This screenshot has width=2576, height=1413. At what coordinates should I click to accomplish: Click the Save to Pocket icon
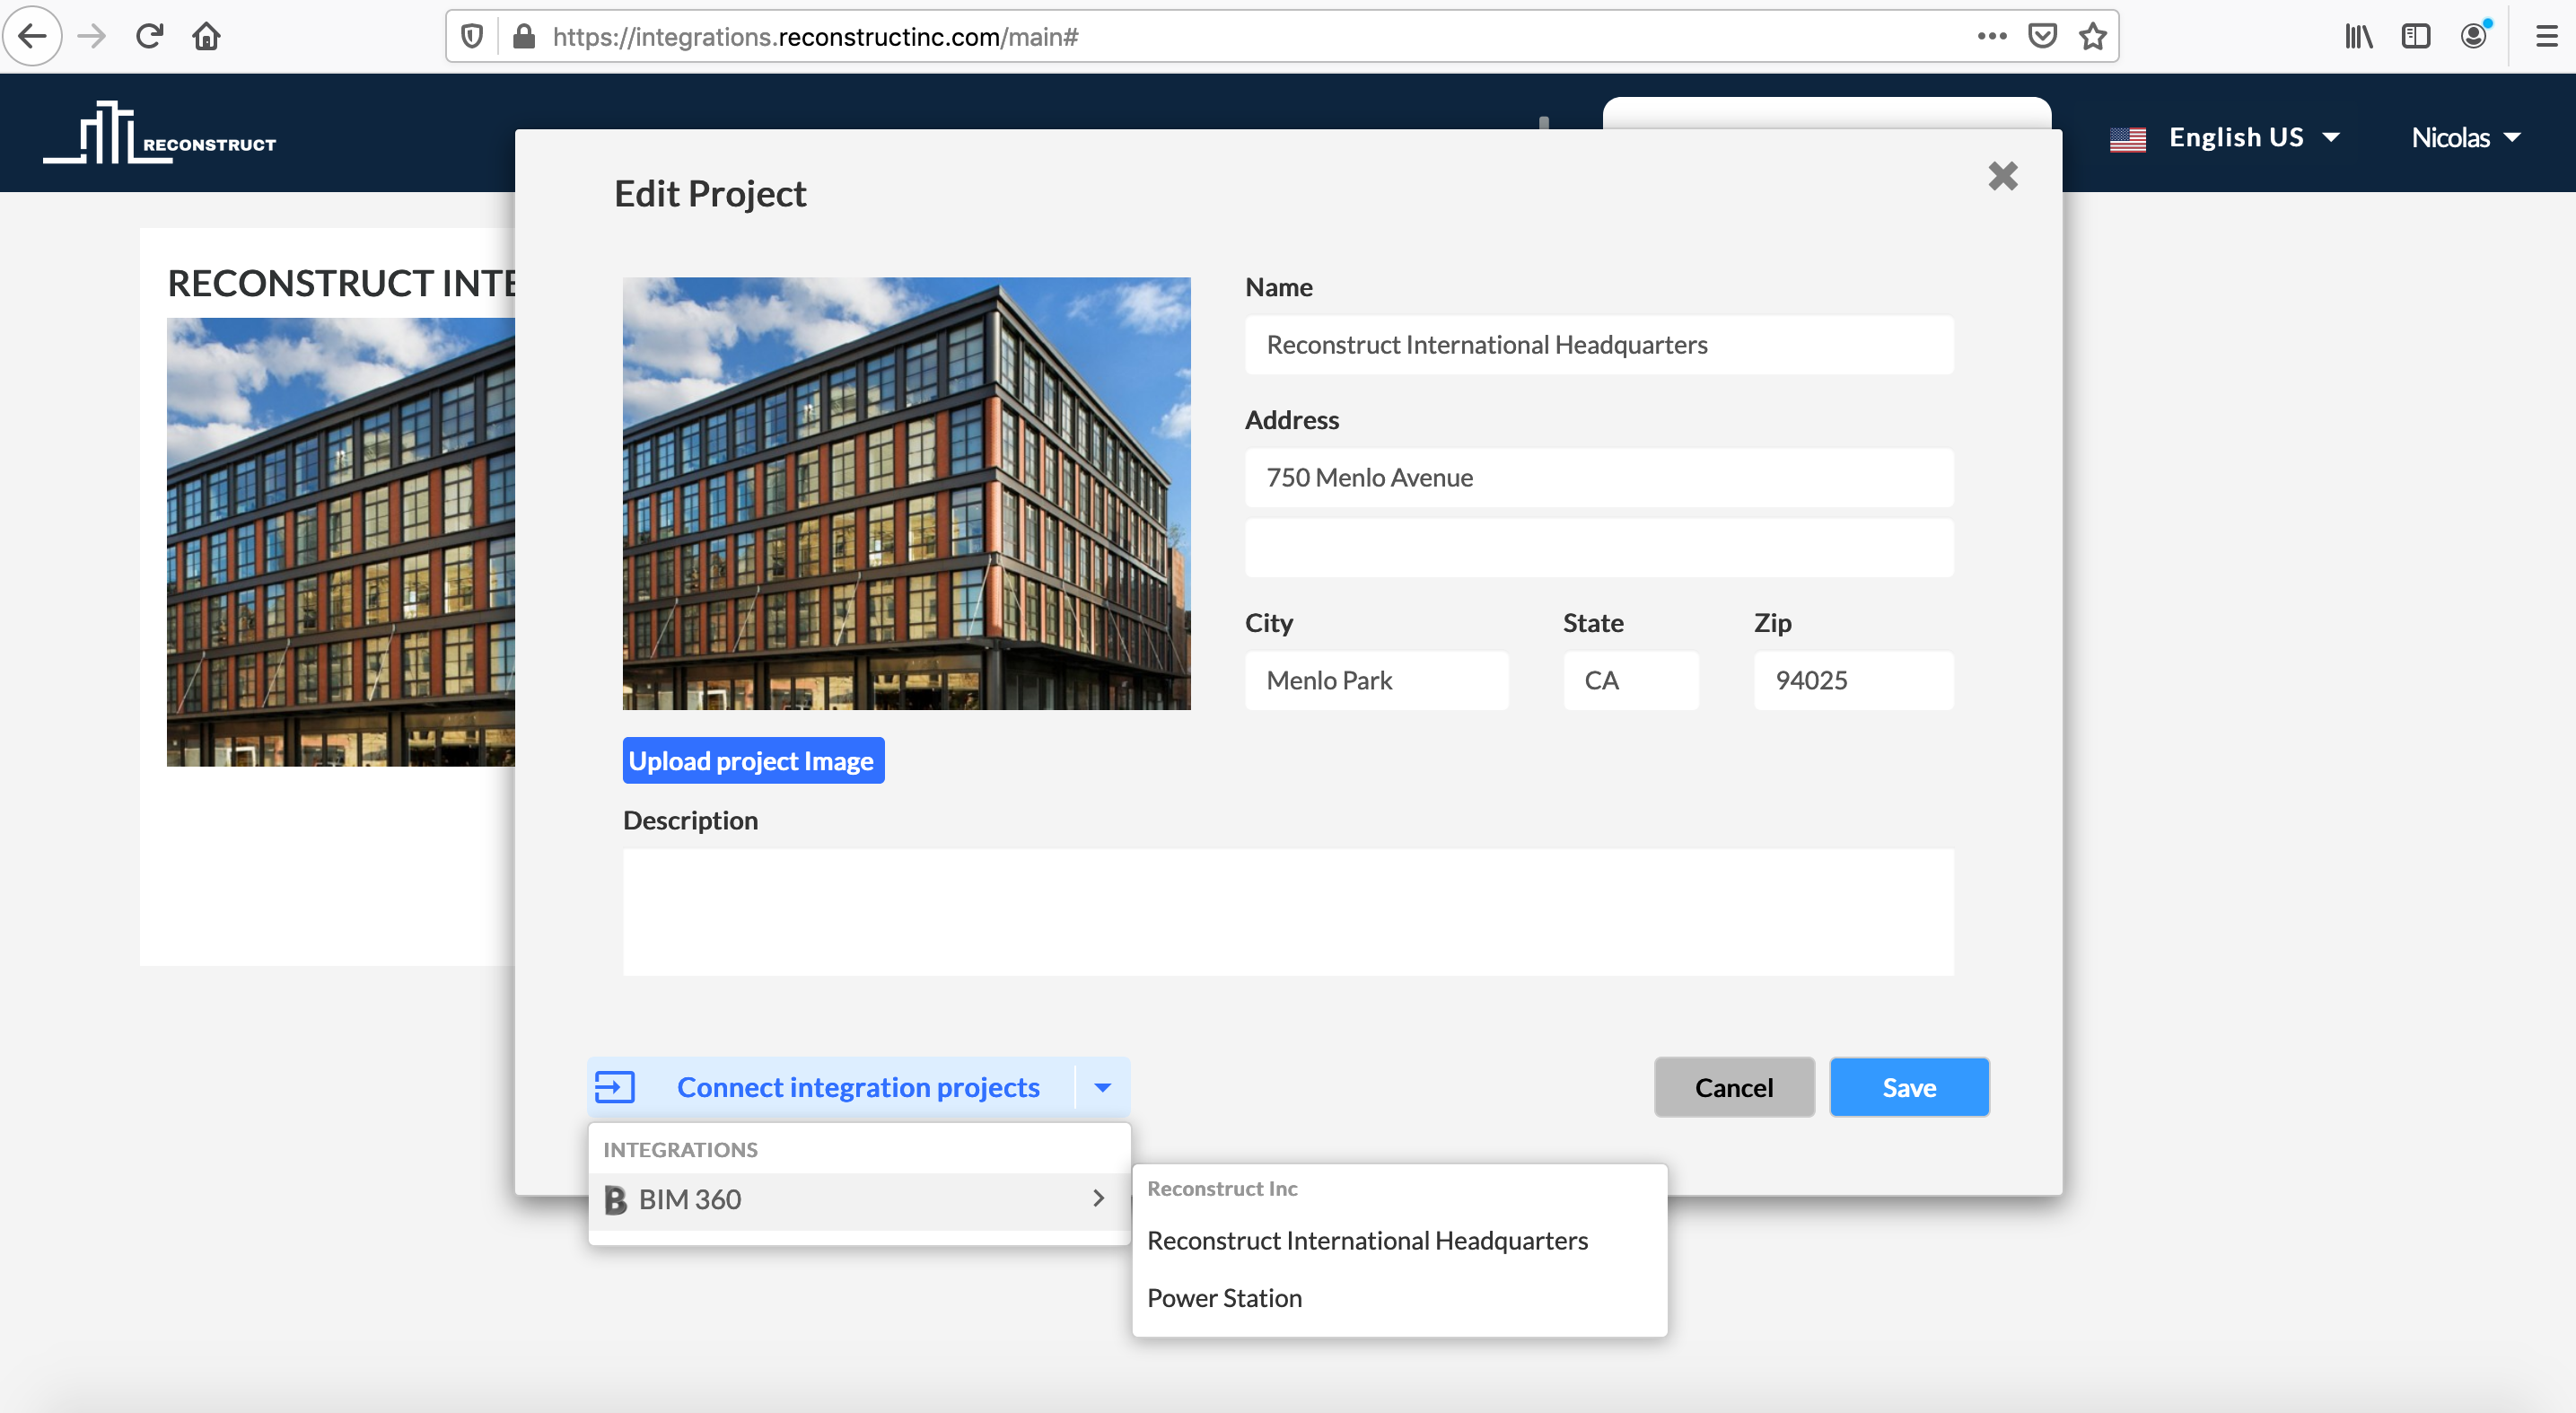[2042, 37]
